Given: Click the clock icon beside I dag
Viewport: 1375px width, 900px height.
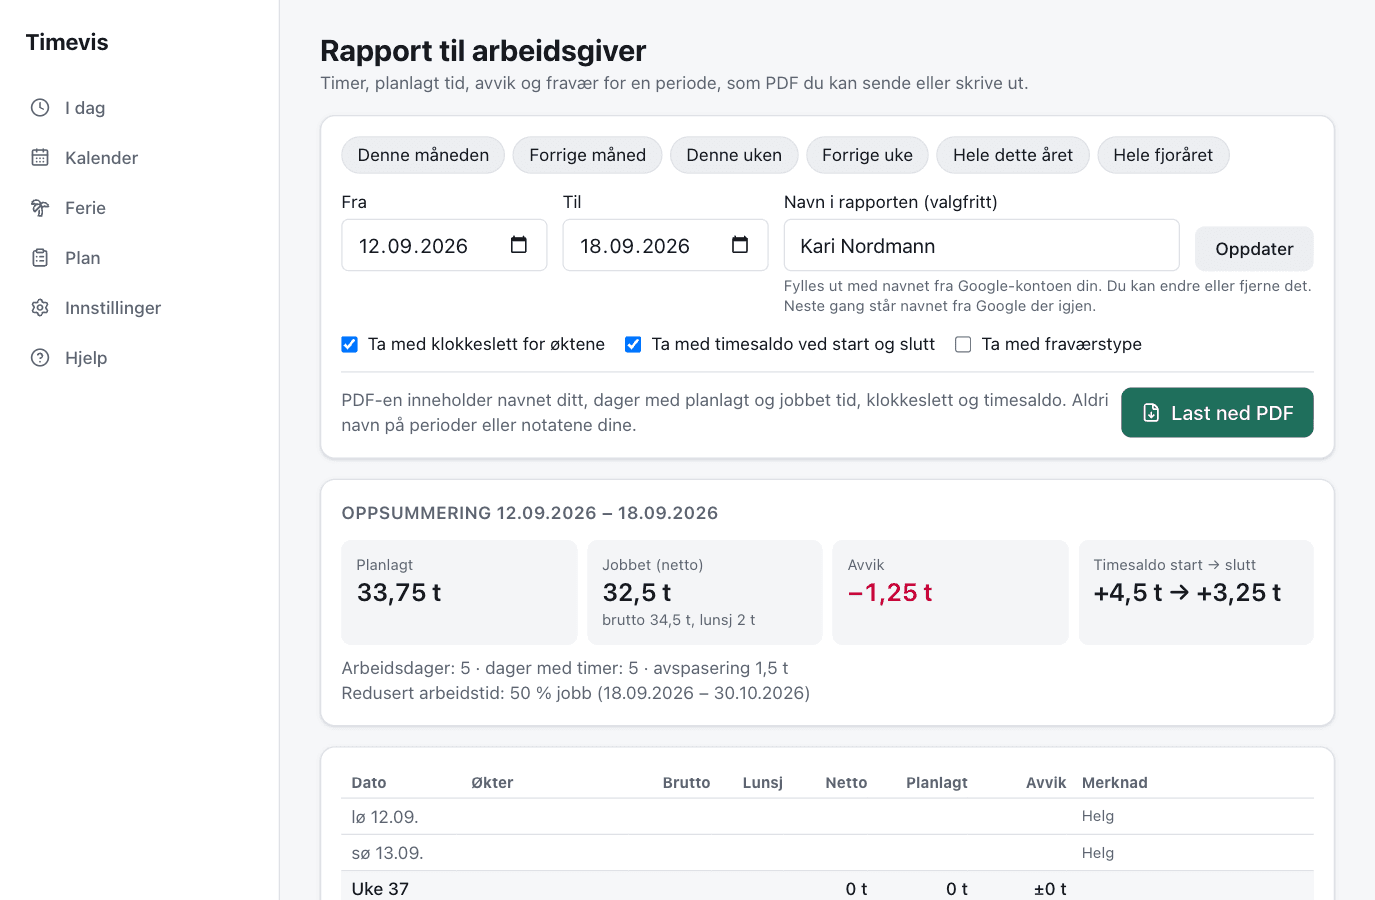Looking at the screenshot, I should 40,107.
